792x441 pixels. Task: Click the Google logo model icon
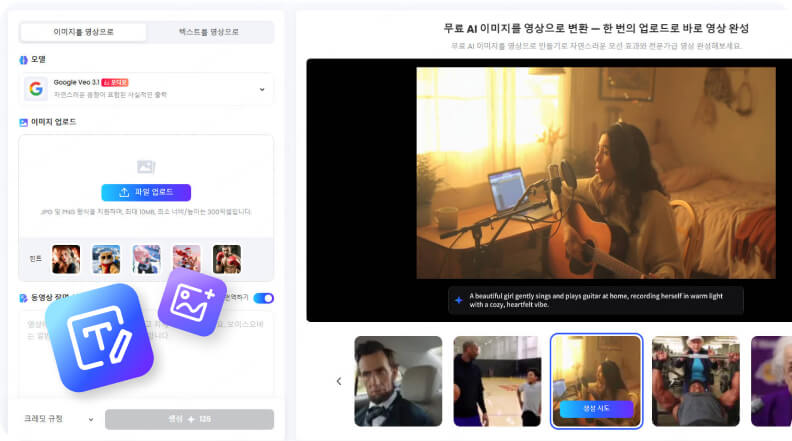coord(36,89)
